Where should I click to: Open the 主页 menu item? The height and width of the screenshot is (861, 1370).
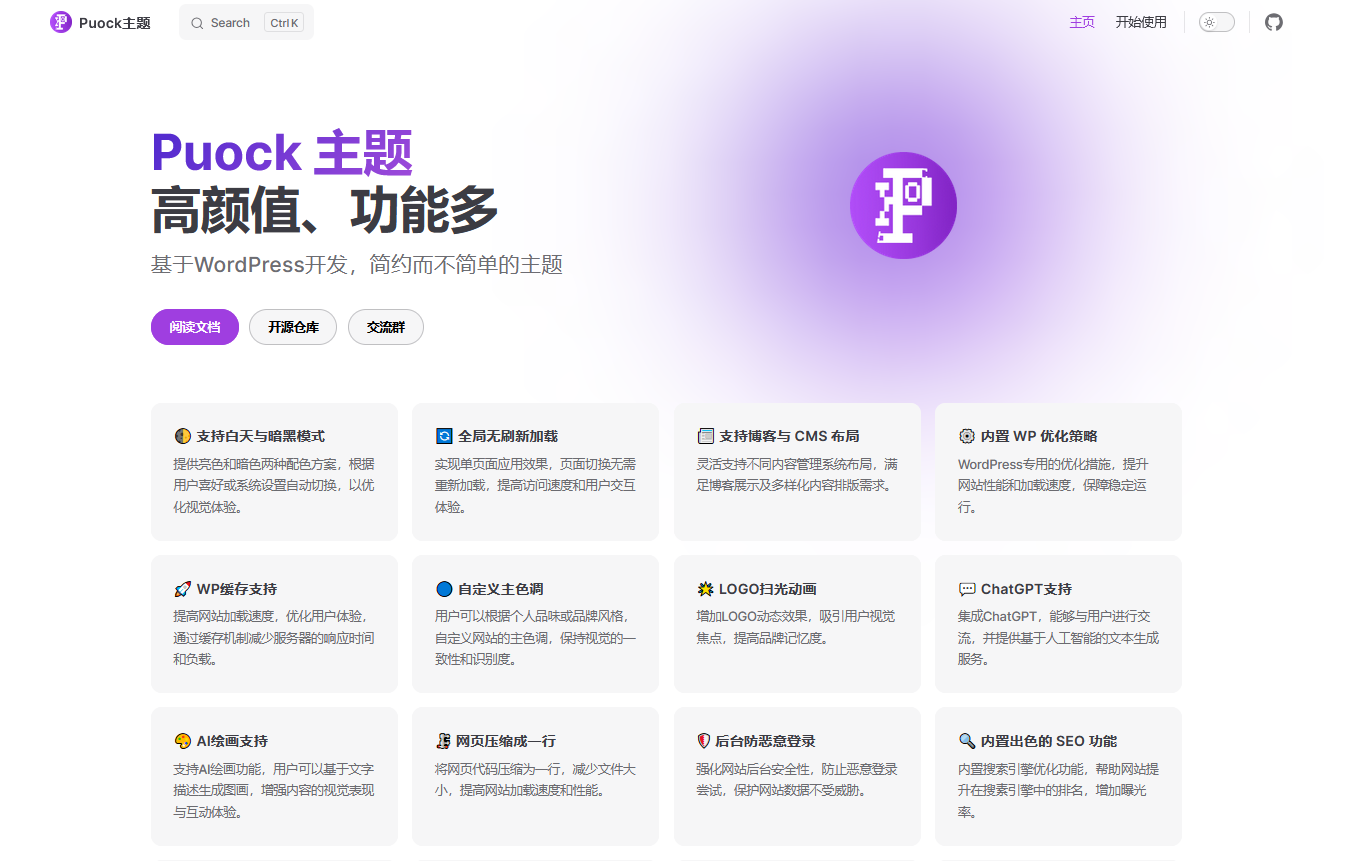1082,21
